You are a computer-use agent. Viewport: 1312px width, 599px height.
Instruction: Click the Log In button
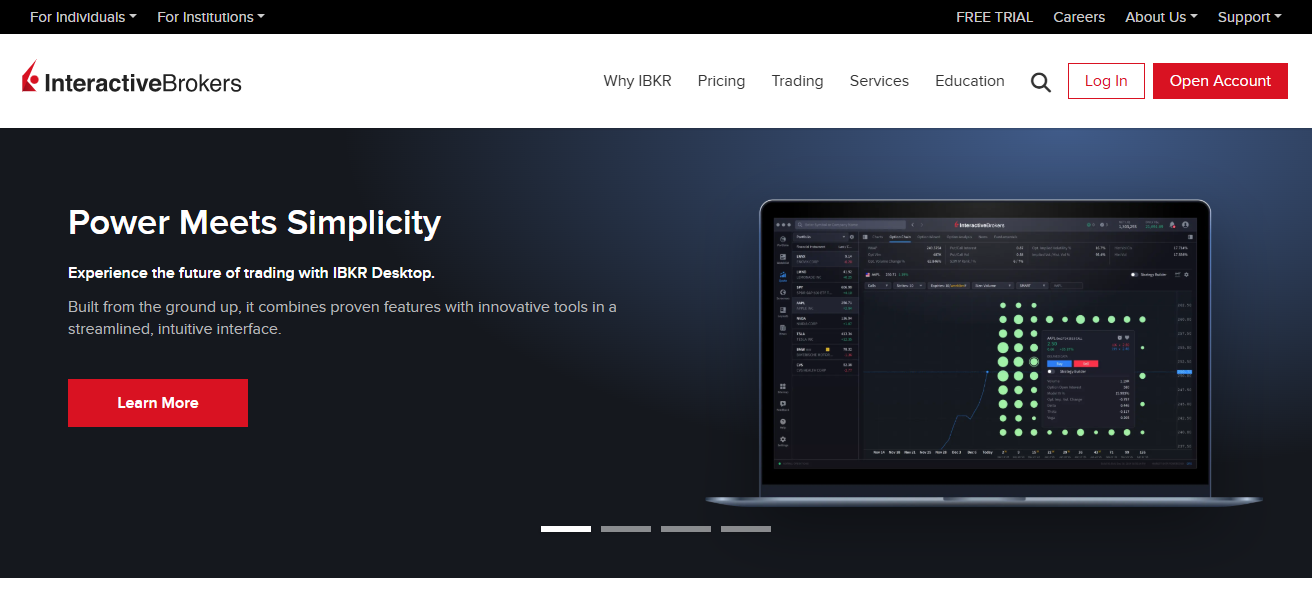coord(1106,81)
